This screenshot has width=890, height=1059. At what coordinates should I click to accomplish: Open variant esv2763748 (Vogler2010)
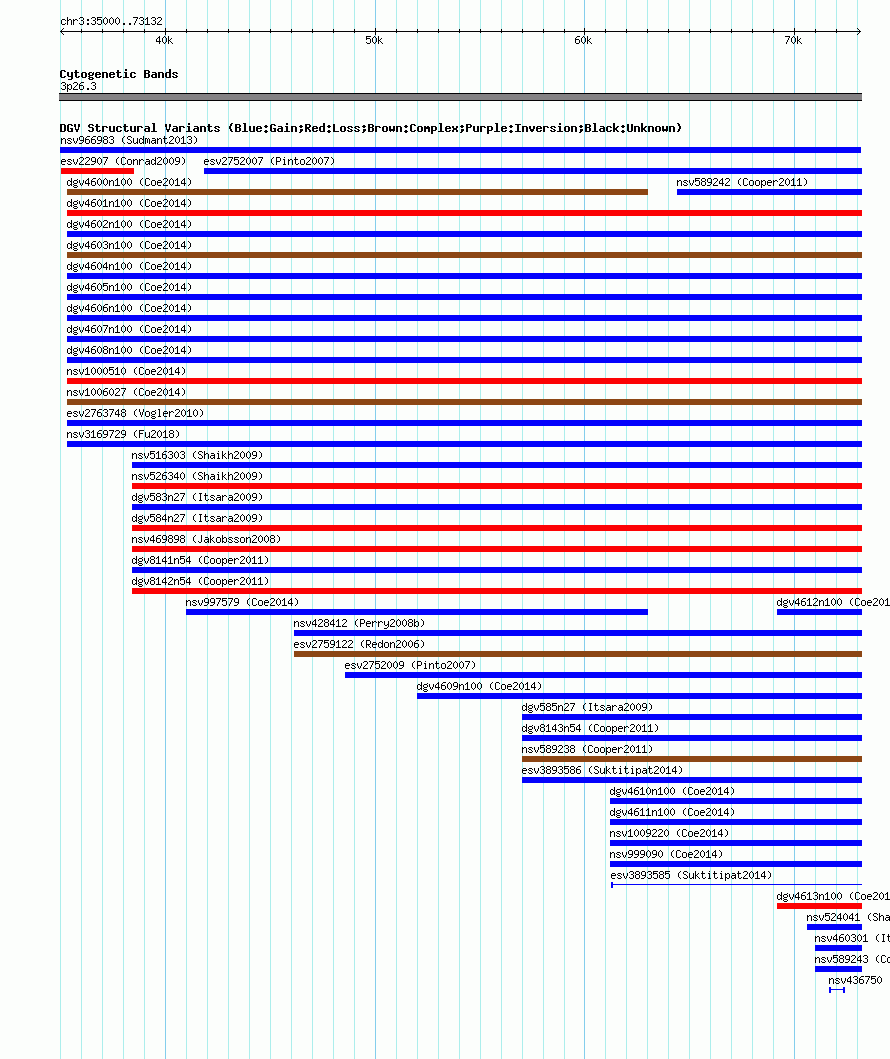point(135,413)
